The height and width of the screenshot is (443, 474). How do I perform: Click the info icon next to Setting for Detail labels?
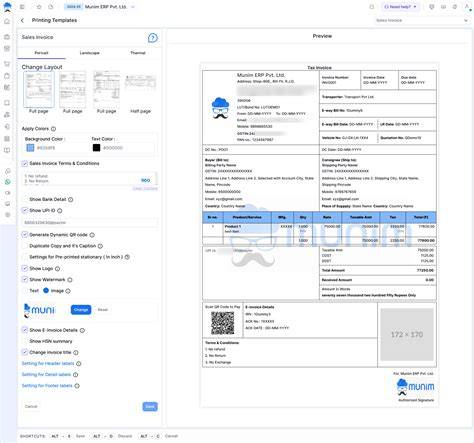[76, 375]
